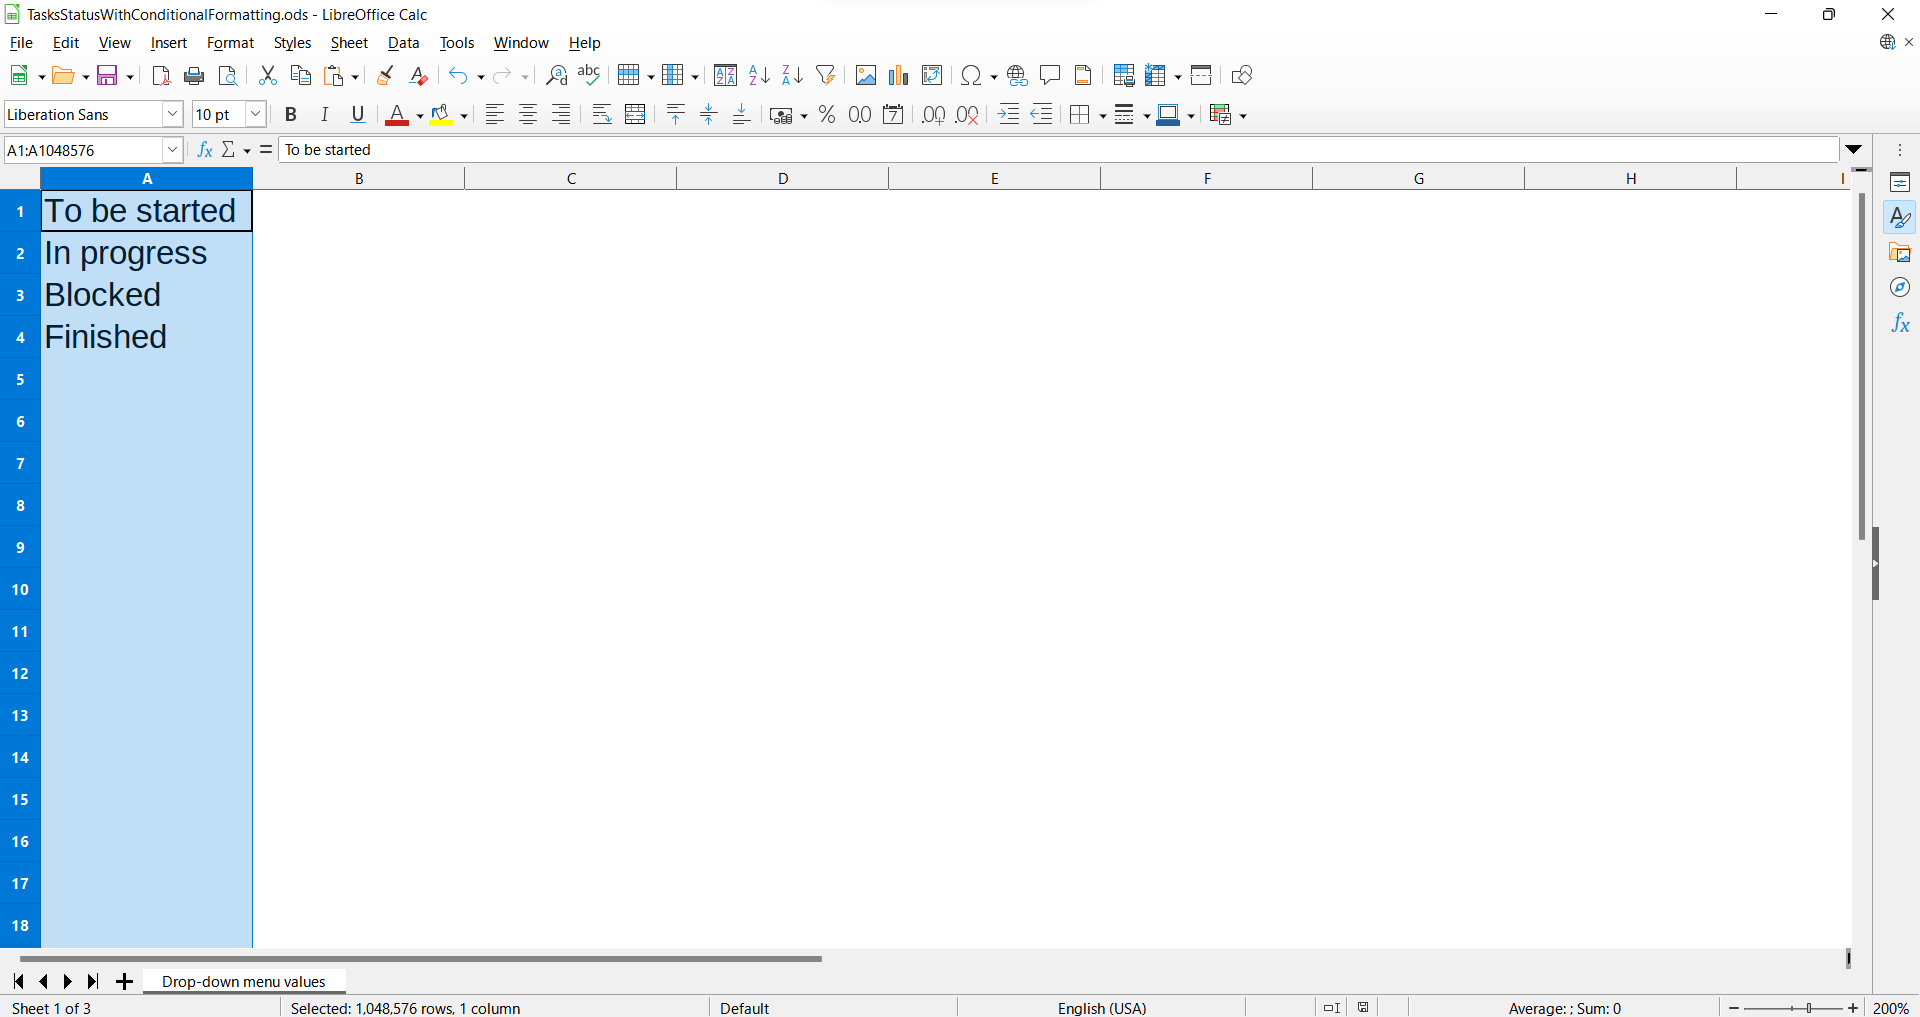Click the Define Print Area icon

coord(1124,76)
